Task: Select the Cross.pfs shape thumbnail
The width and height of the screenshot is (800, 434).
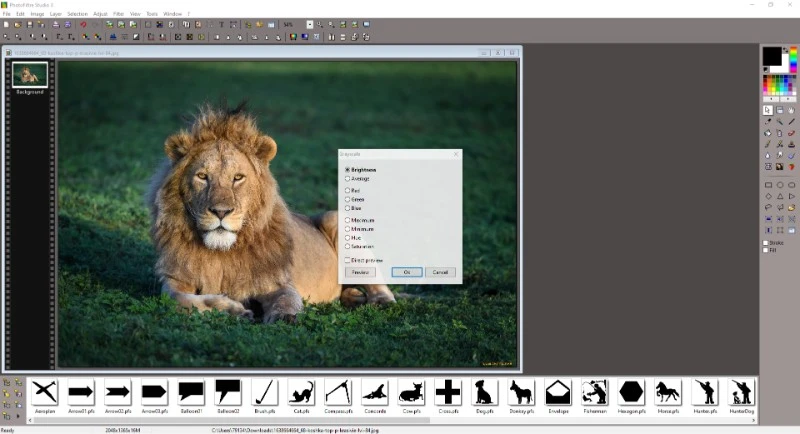Action: 448,392
